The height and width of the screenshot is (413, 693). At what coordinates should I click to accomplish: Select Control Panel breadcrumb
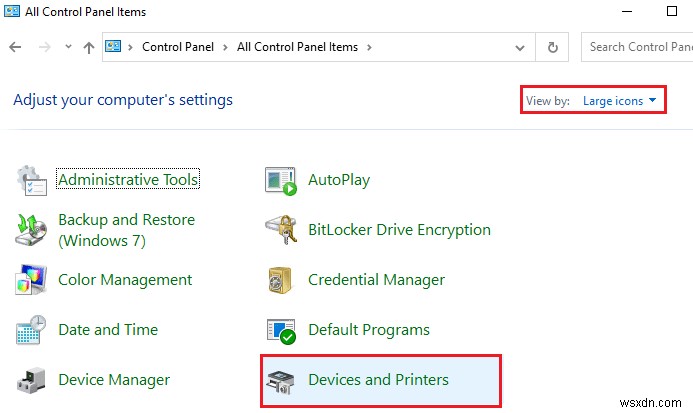178,47
